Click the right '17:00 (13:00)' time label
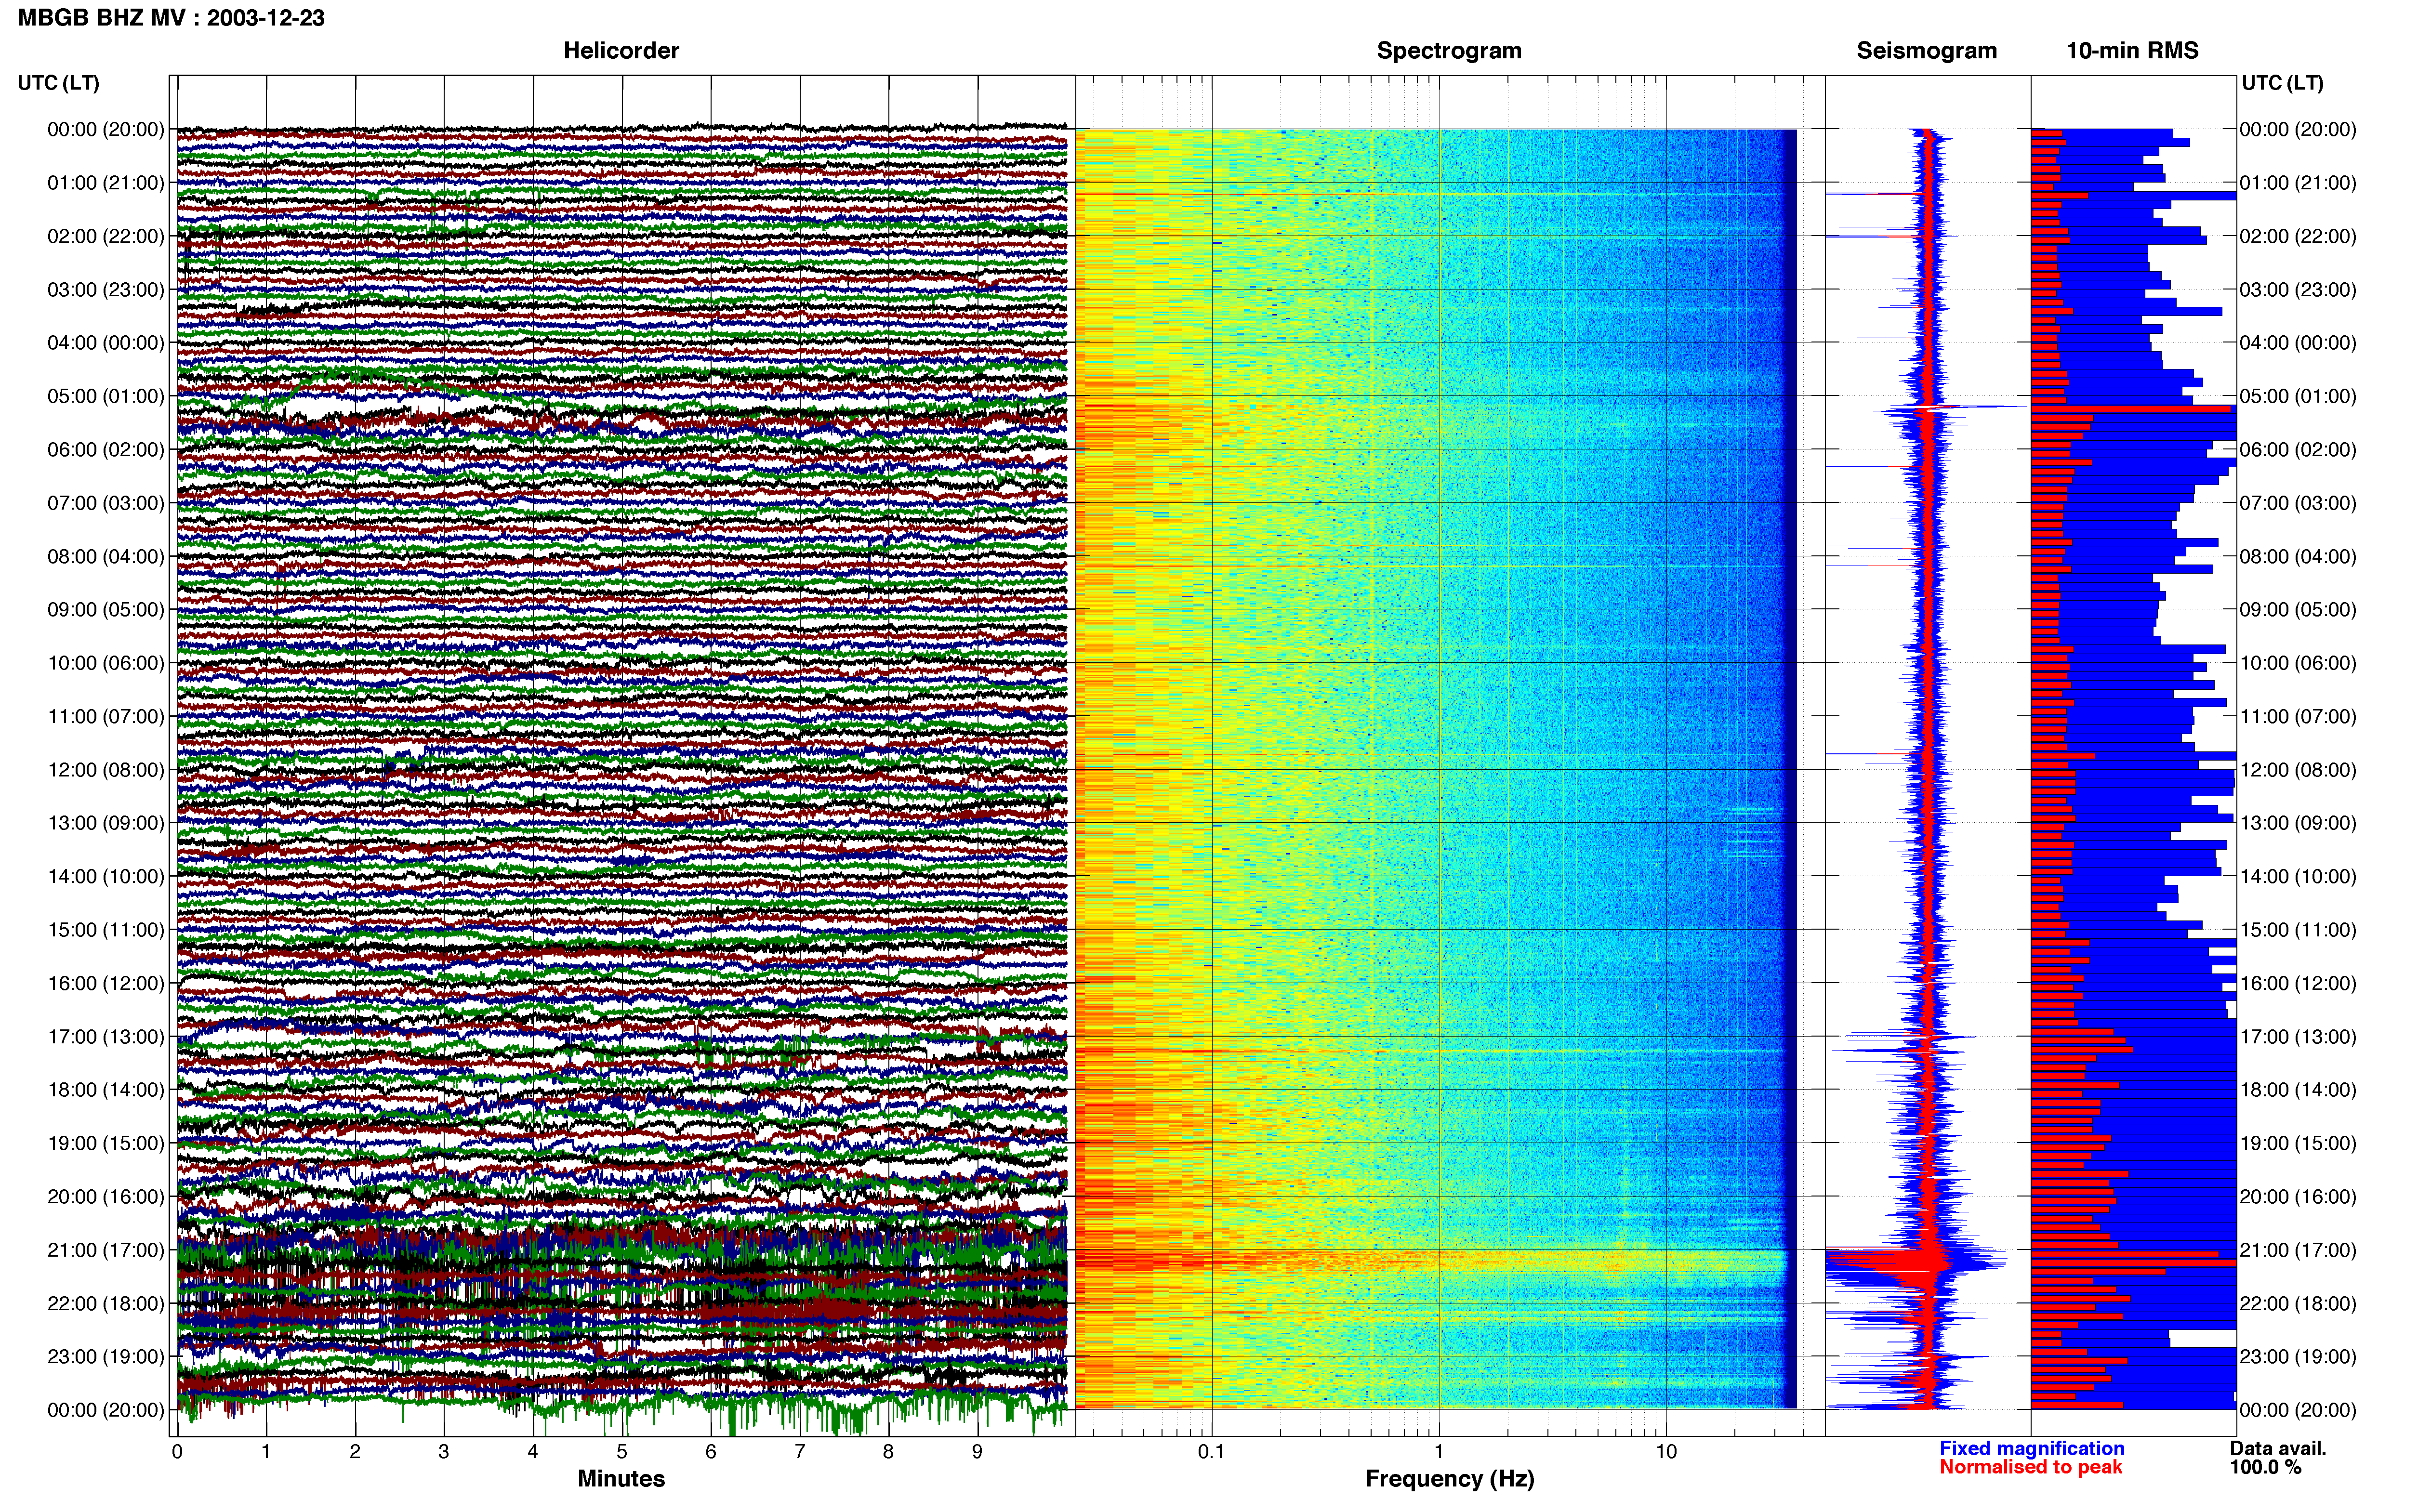The width and height of the screenshot is (2418, 1512). 2298,1037
